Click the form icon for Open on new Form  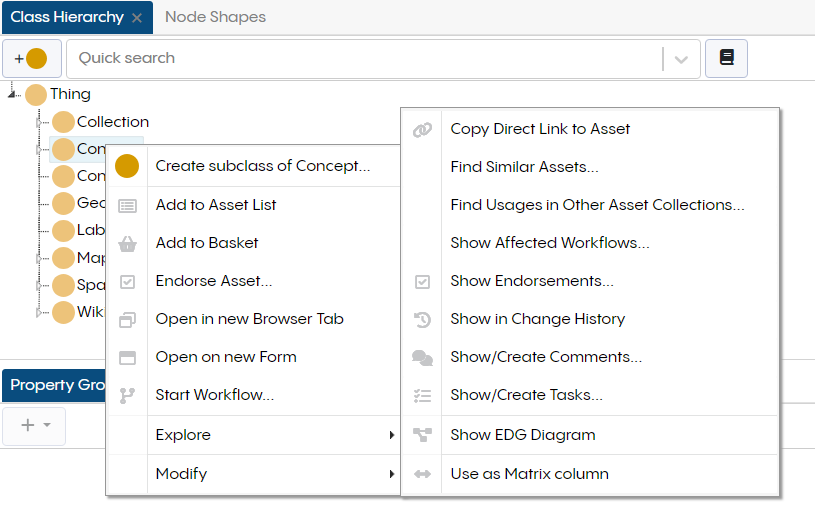pyautogui.click(x=127, y=358)
